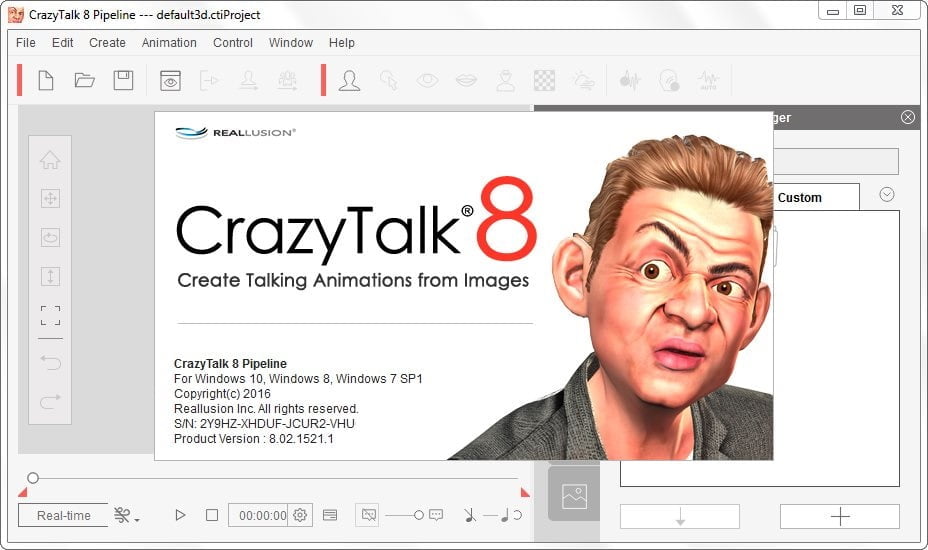The height and width of the screenshot is (550, 928).
Task: Click the Play button
Action: tap(181, 515)
